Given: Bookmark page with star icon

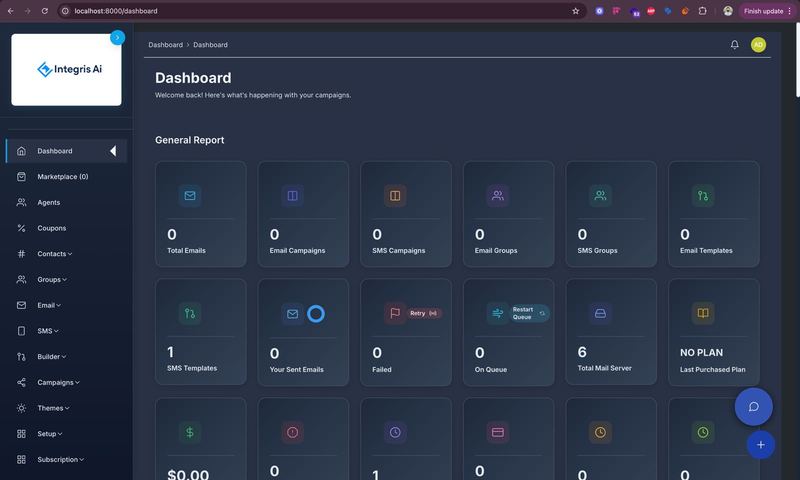Looking at the screenshot, I should click(x=576, y=11).
